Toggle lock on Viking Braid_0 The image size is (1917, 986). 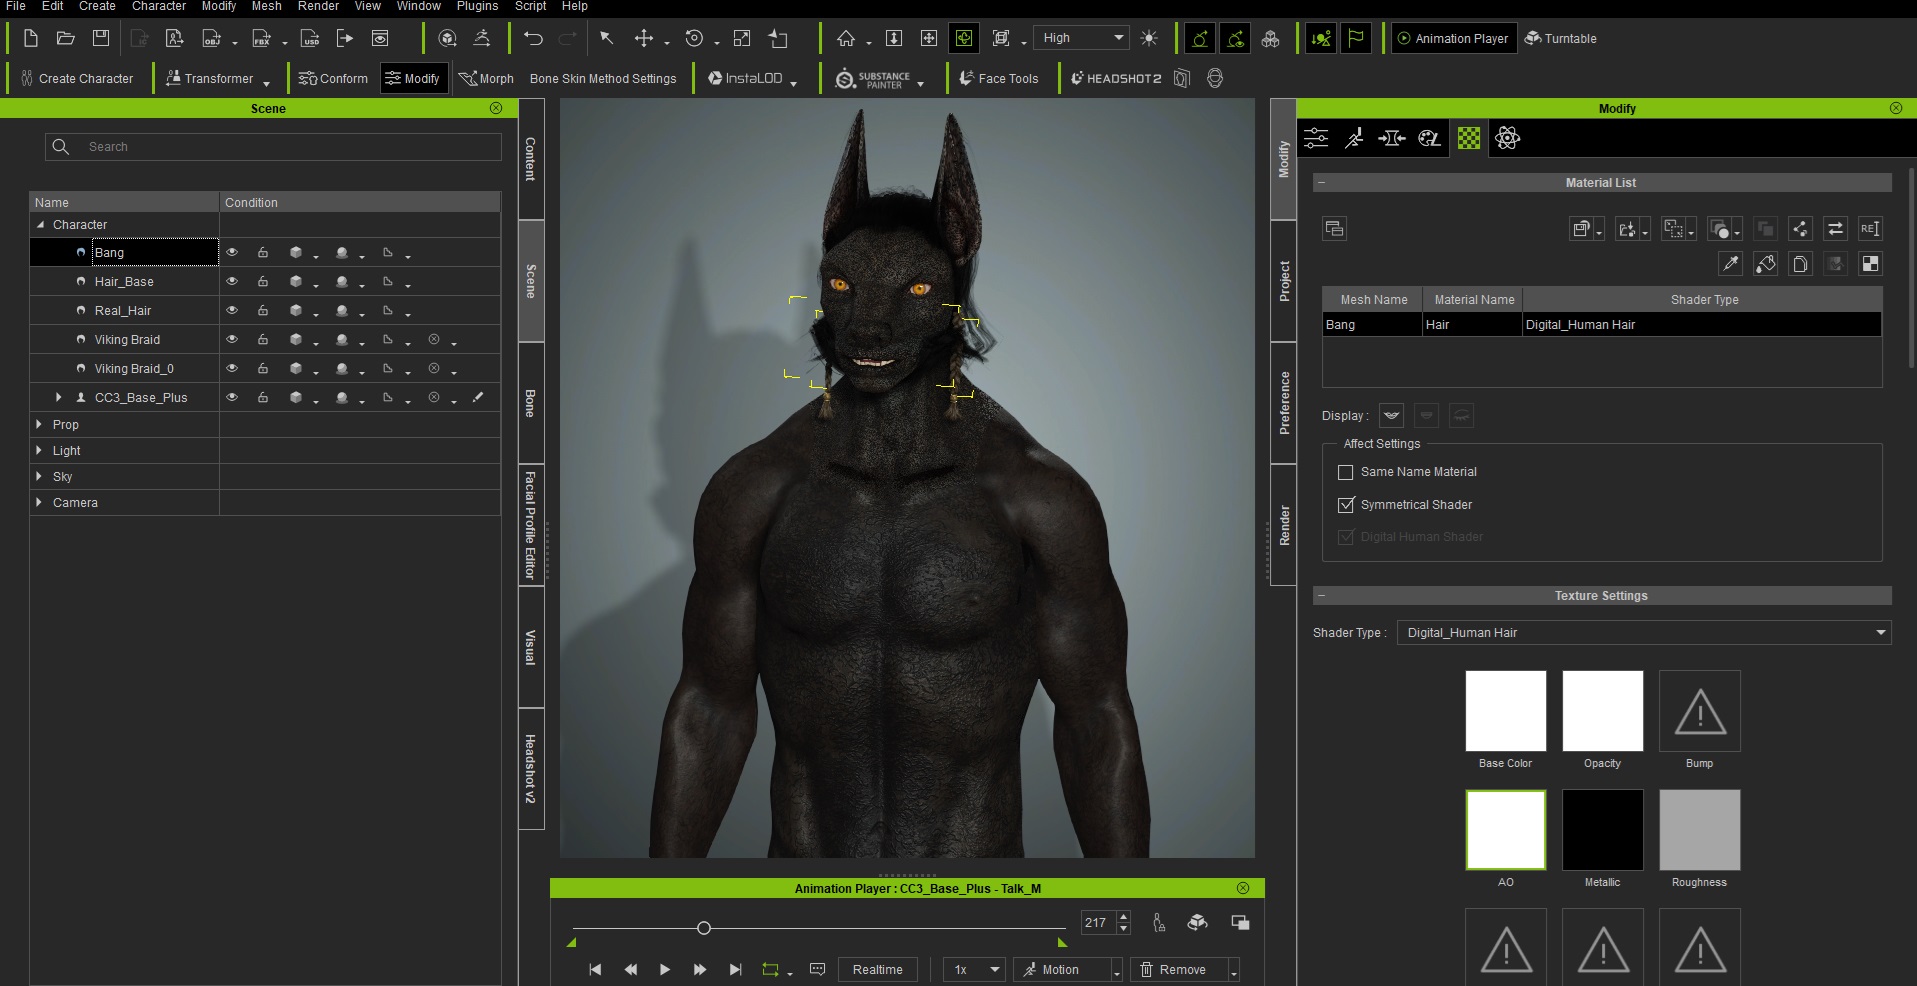263,368
